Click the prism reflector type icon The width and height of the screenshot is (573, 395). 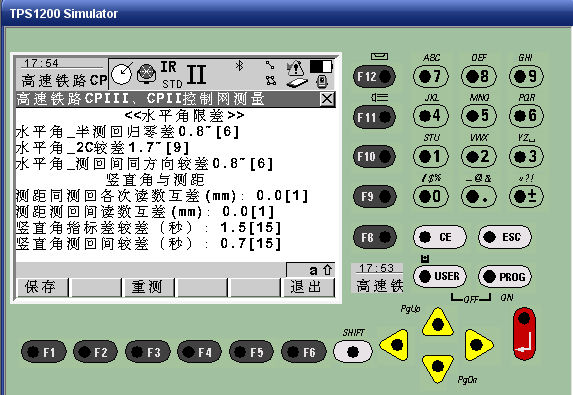click(x=147, y=74)
